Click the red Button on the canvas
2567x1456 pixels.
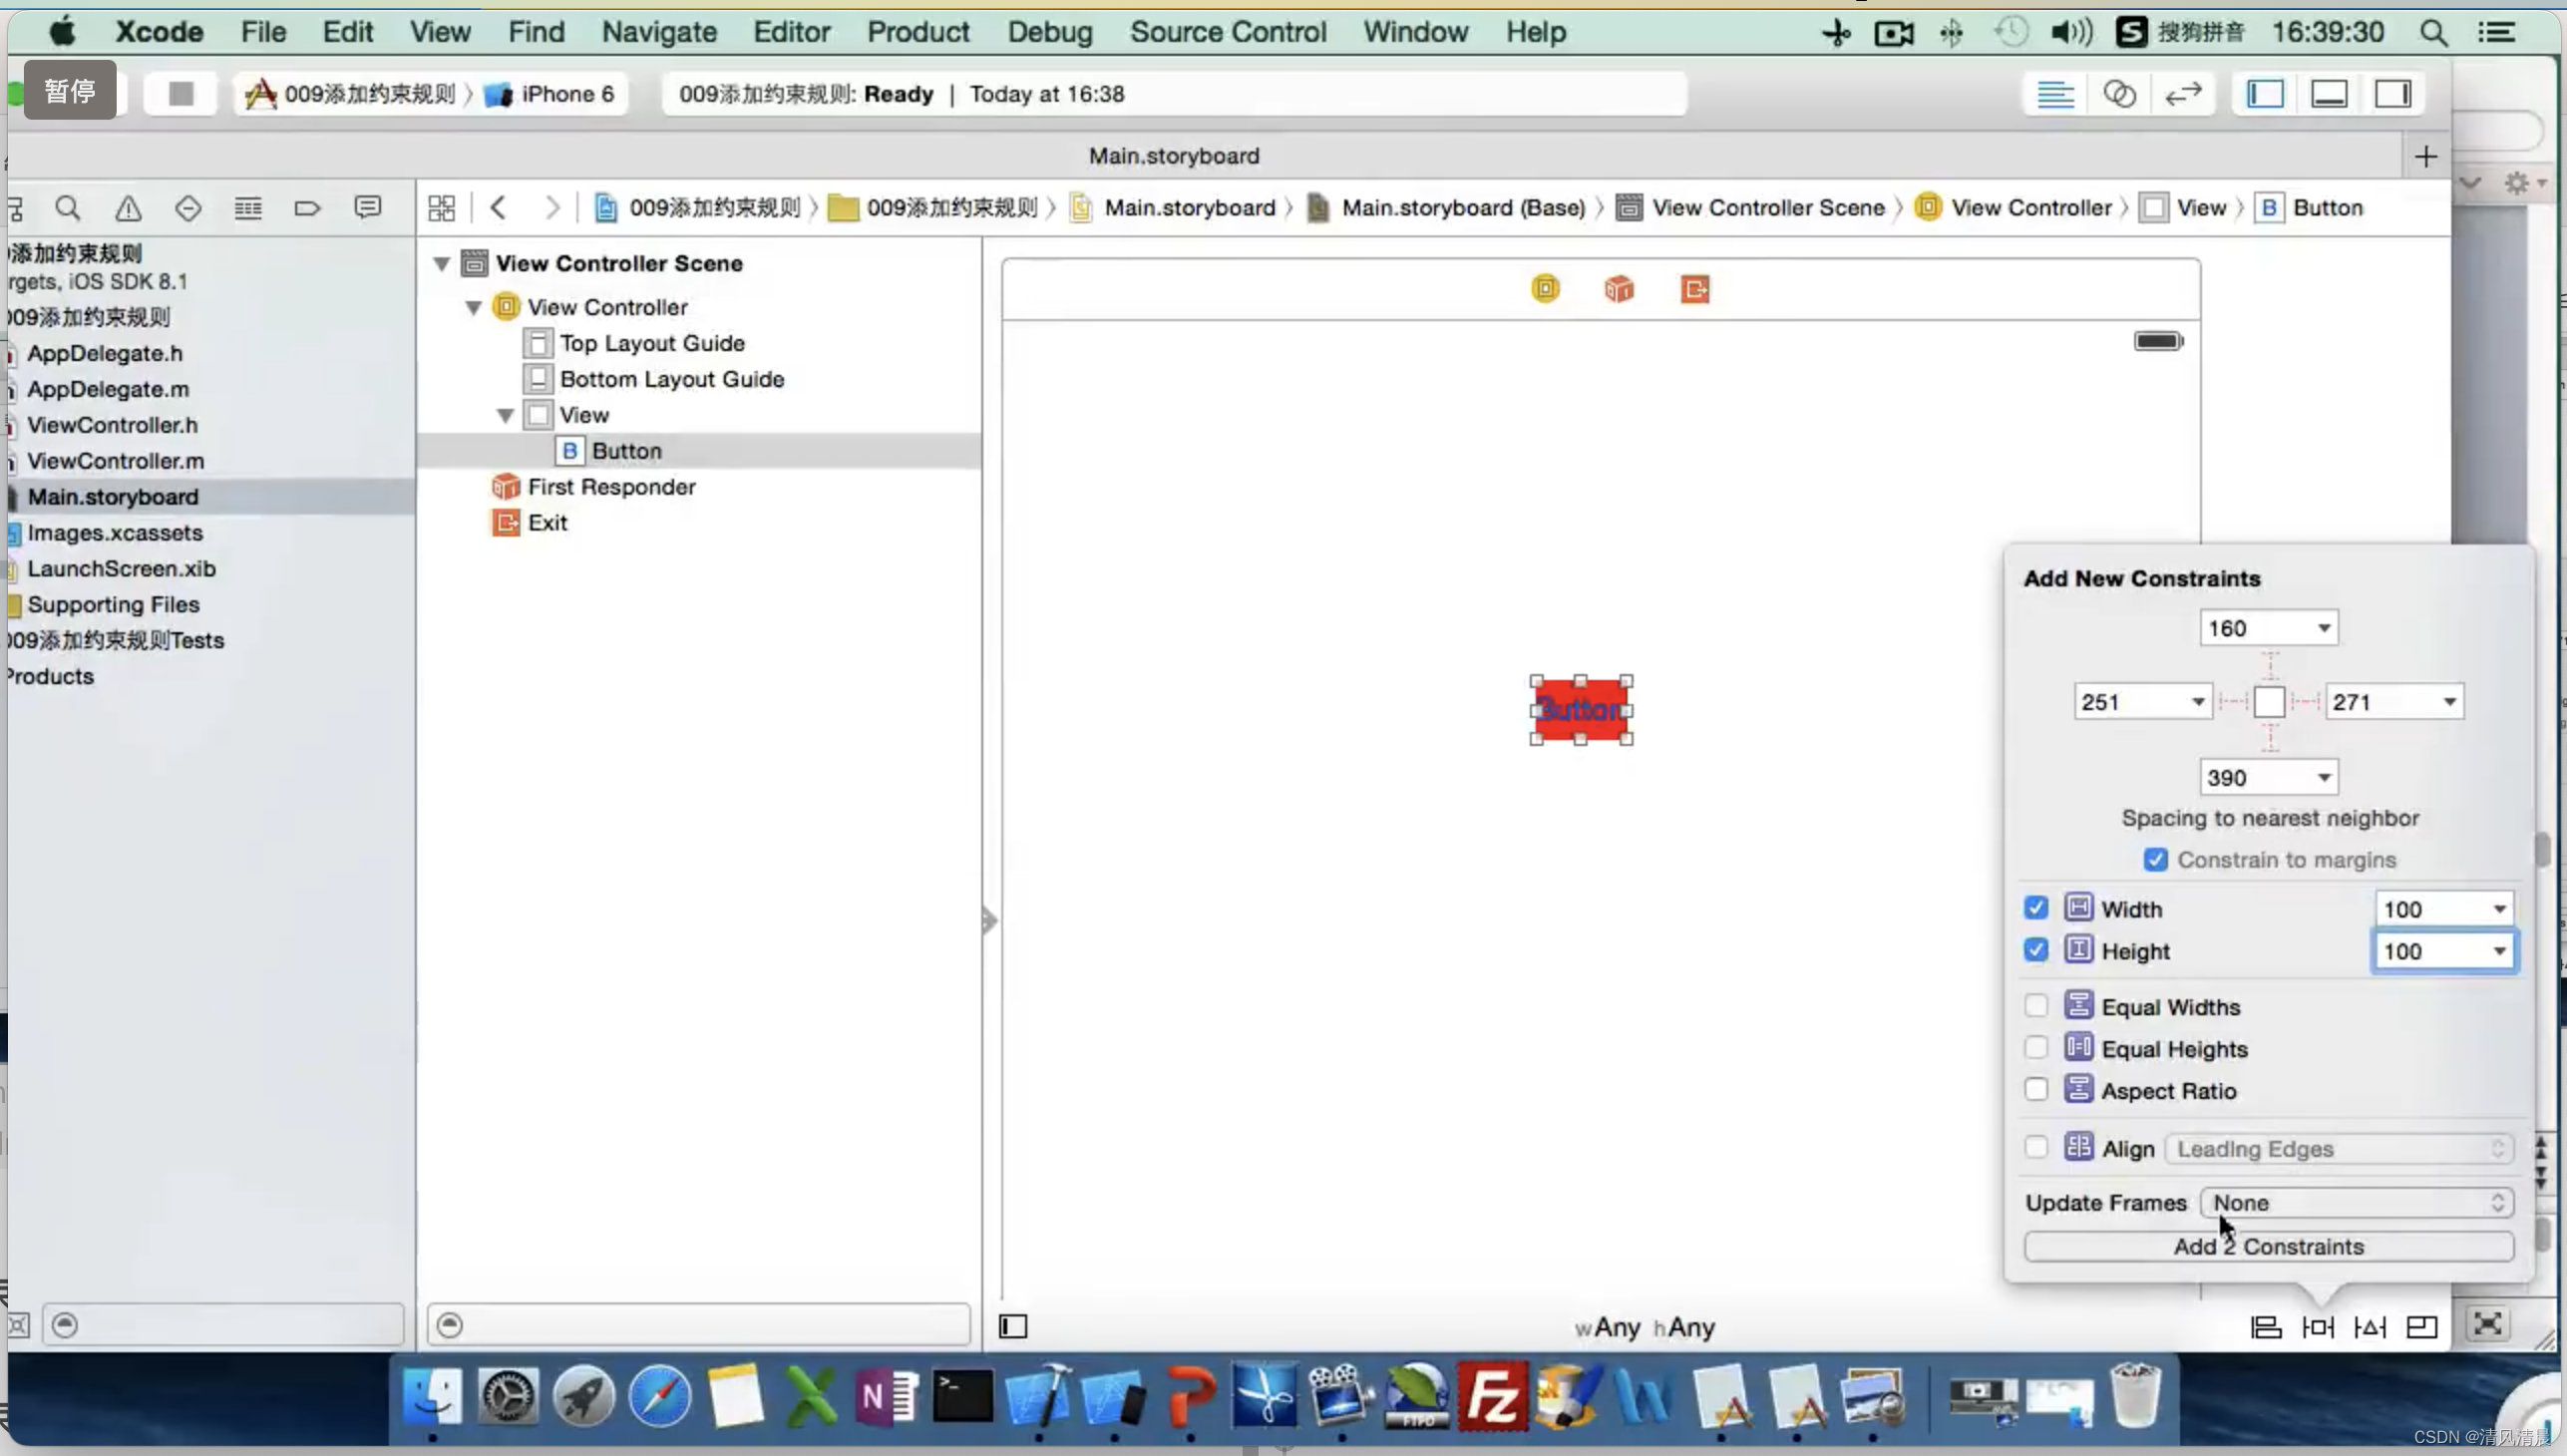(1580, 710)
